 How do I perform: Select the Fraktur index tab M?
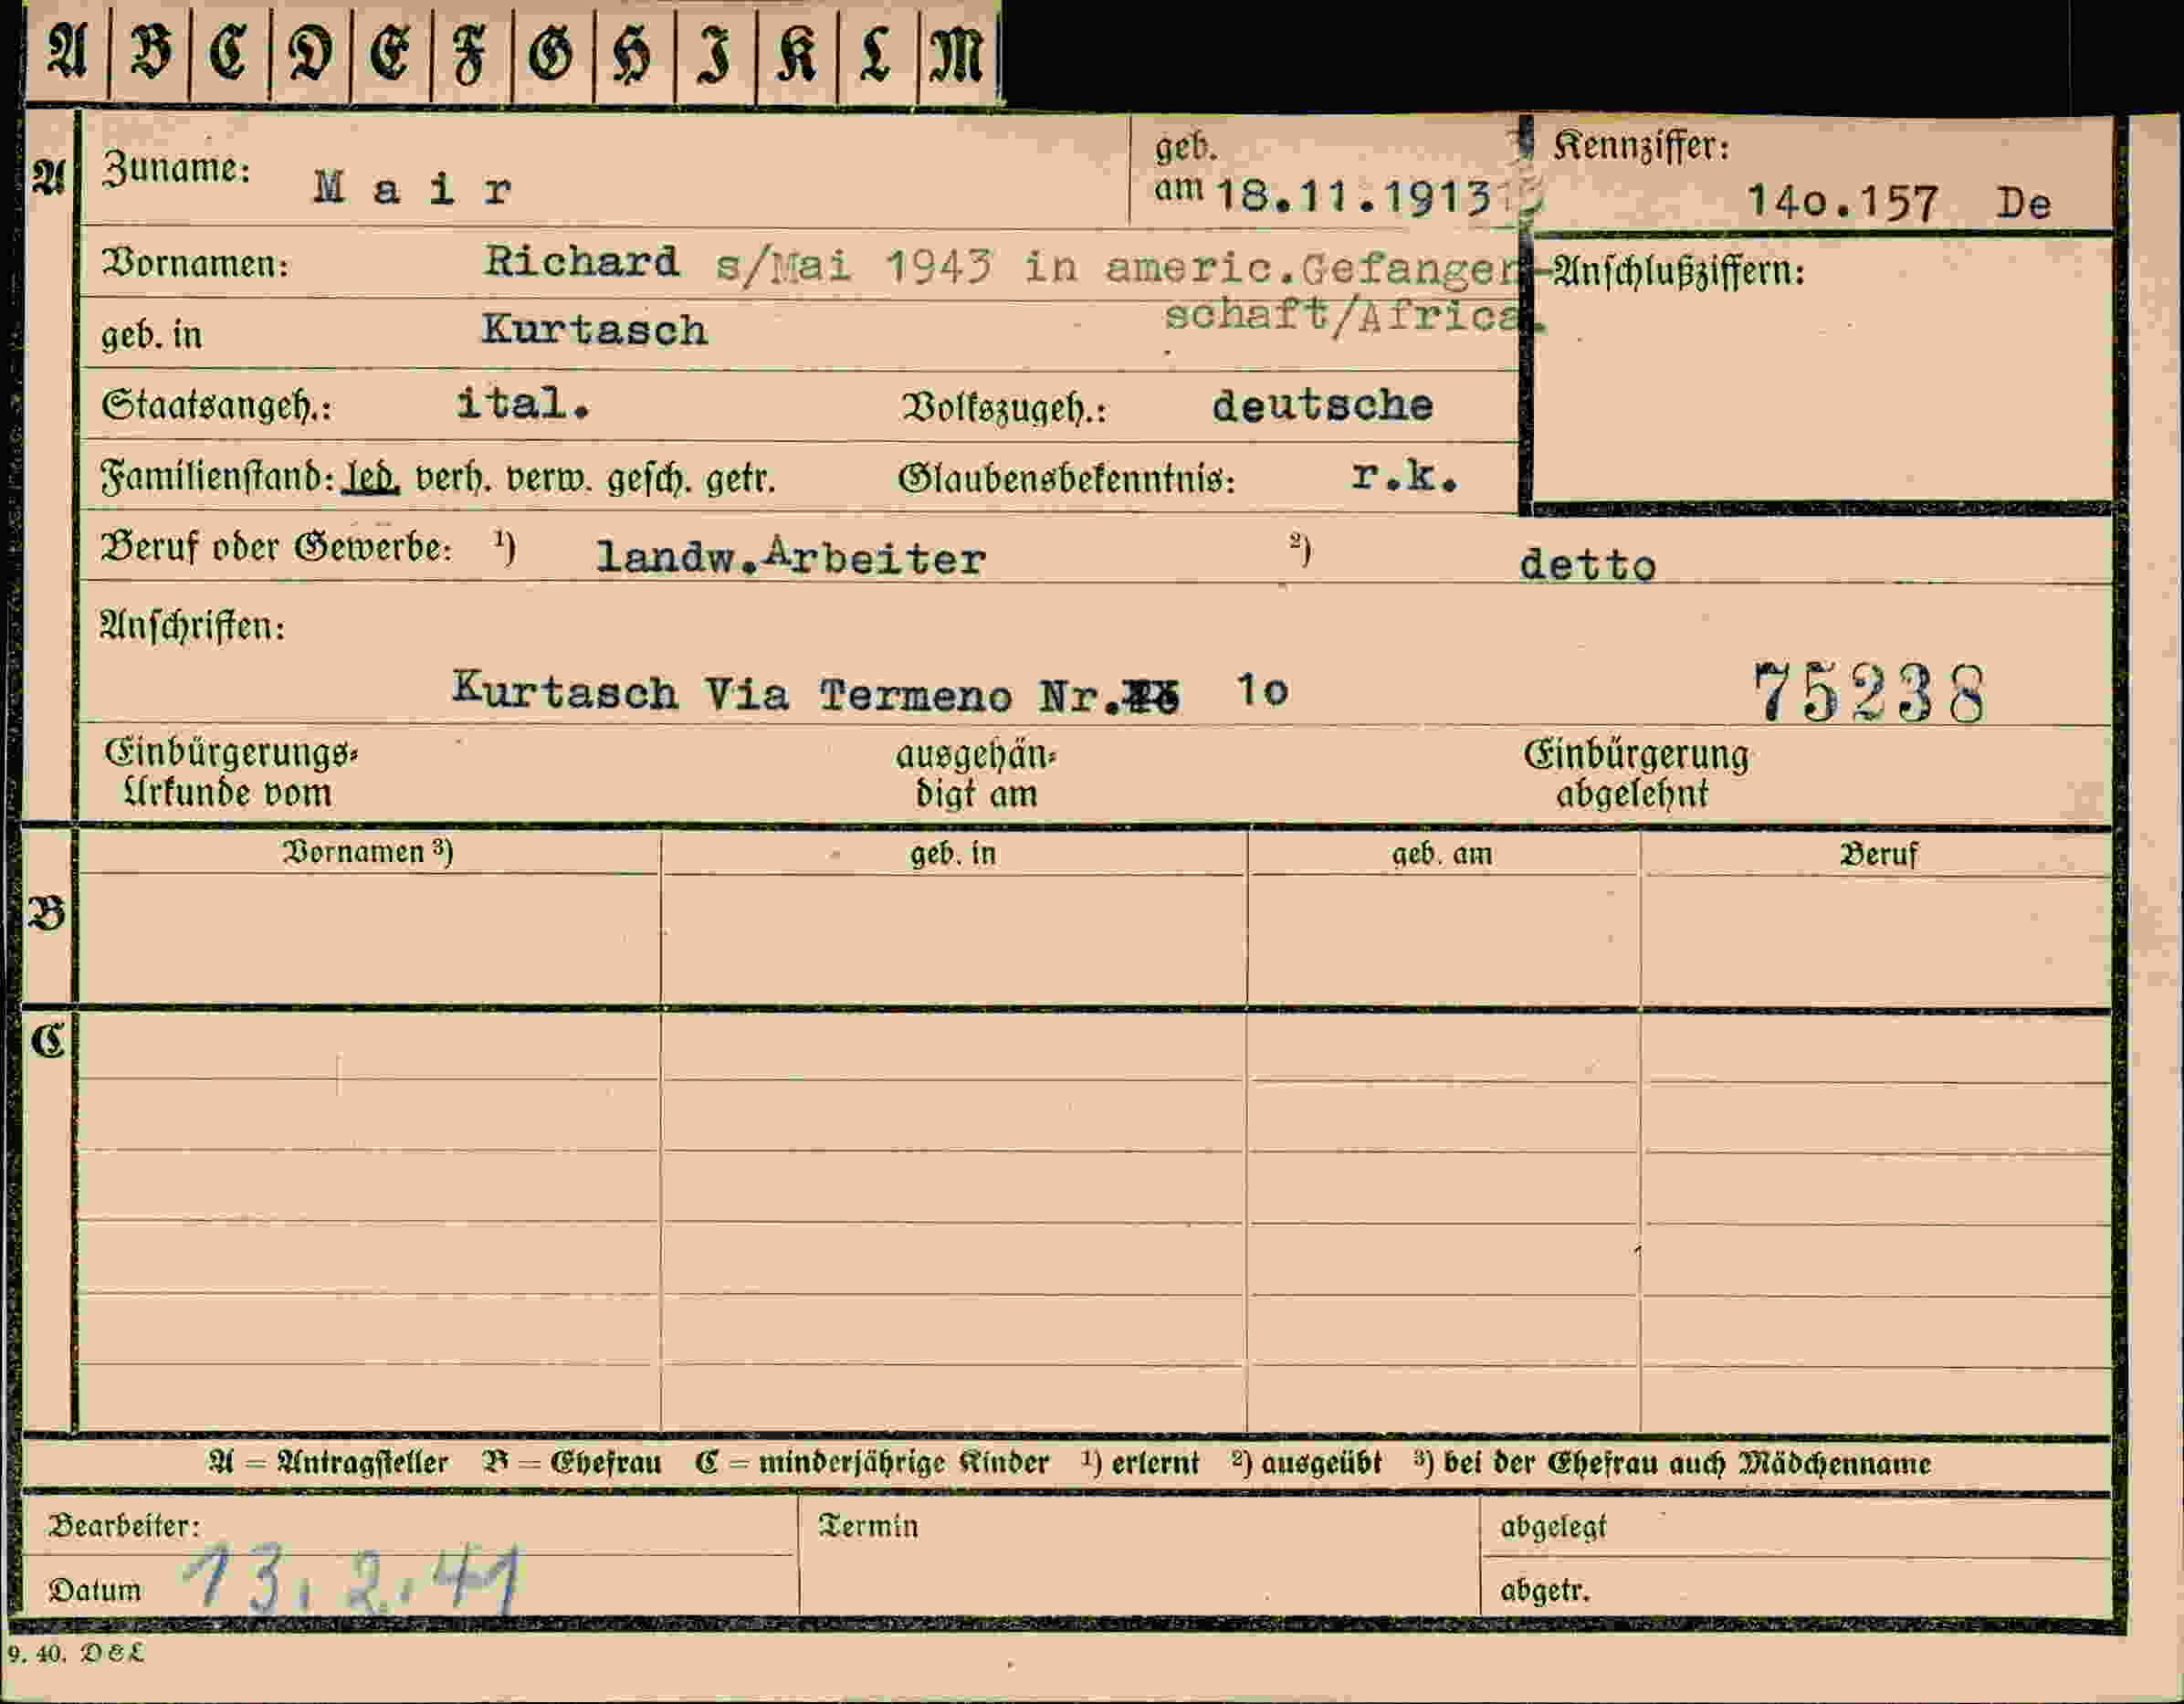click(958, 52)
